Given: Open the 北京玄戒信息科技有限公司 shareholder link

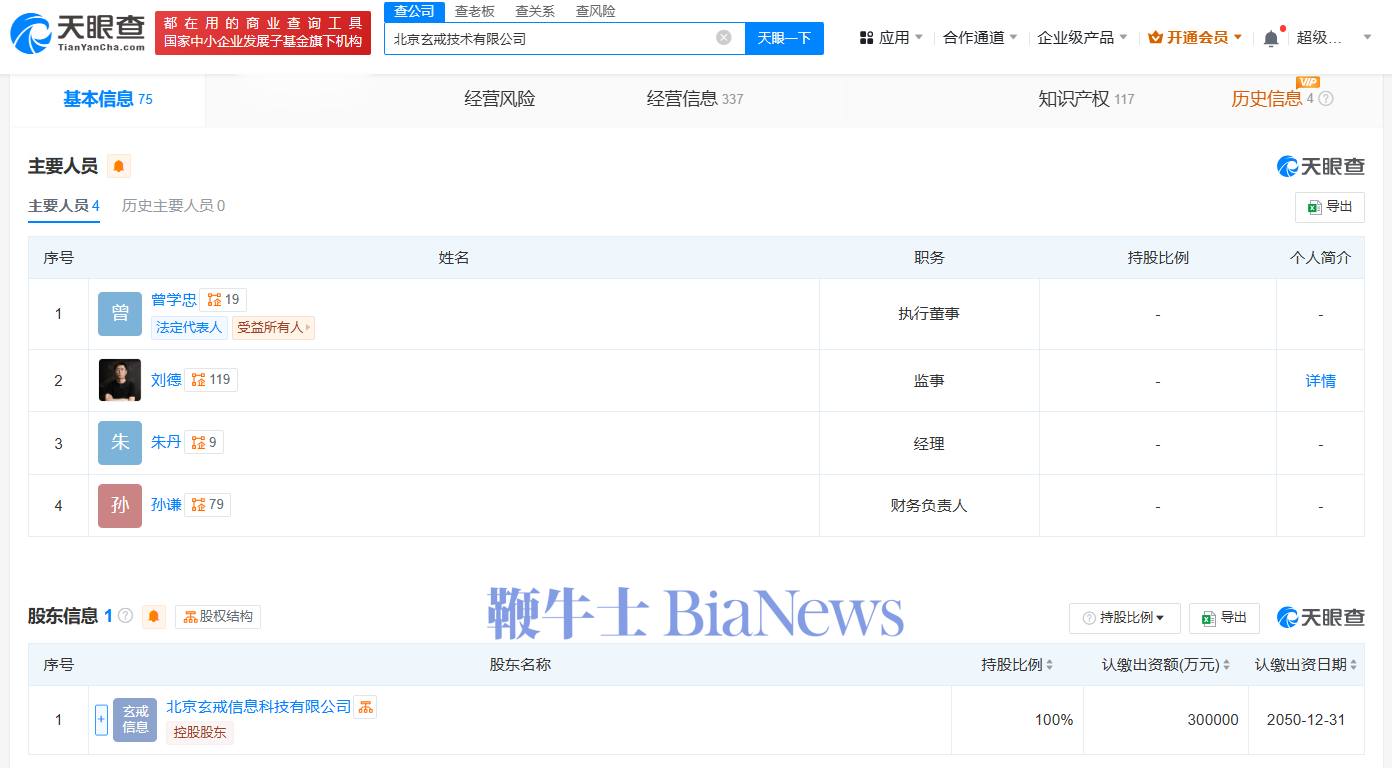Looking at the screenshot, I should [x=259, y=707].
